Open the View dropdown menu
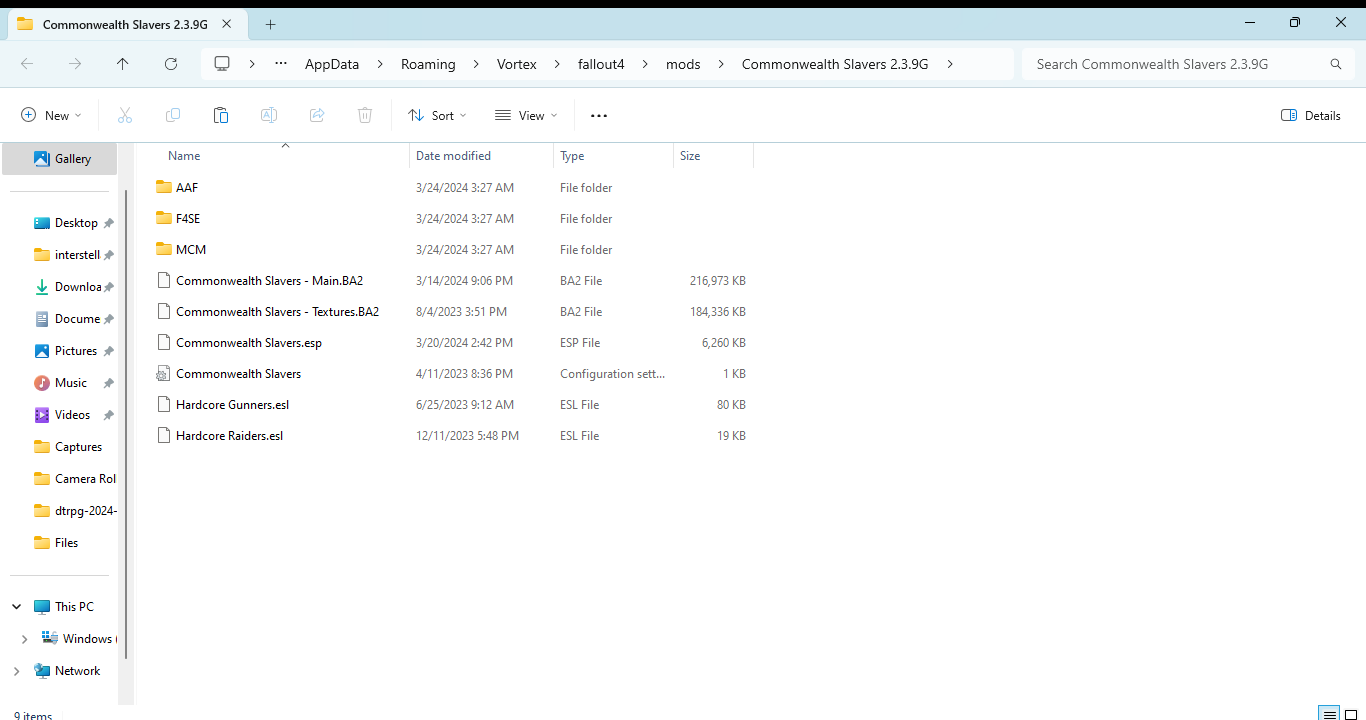This screenshot has width=1366, height=720. coord(526,116)
